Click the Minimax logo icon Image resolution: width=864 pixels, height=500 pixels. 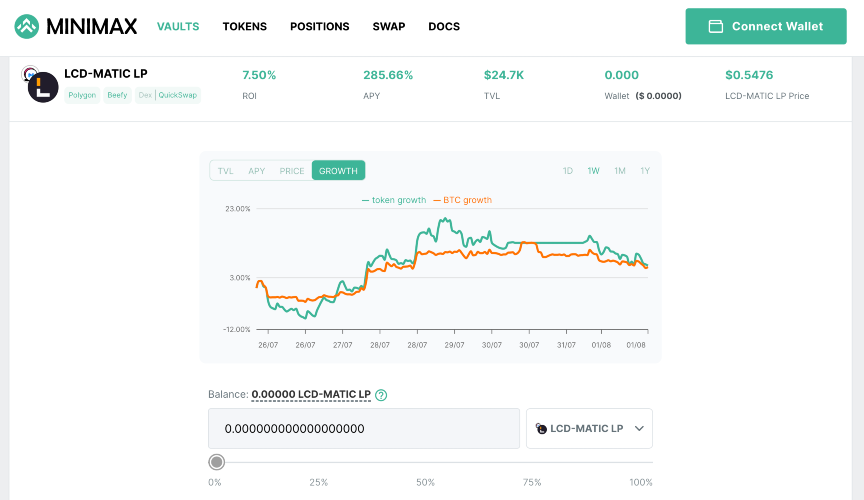26,26
